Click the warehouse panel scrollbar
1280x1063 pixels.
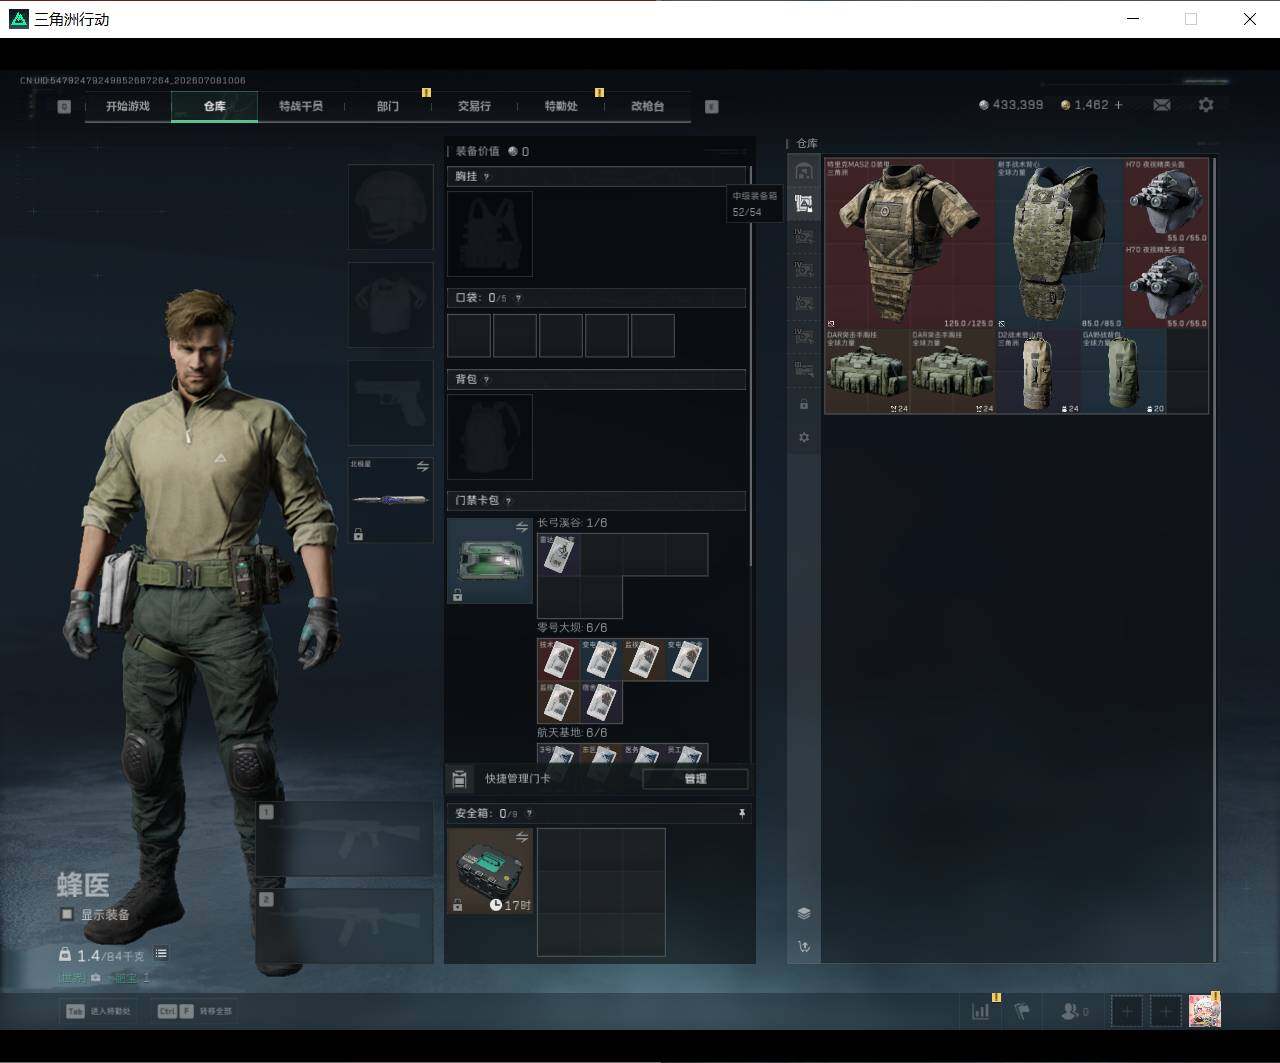click(1214, 558)
